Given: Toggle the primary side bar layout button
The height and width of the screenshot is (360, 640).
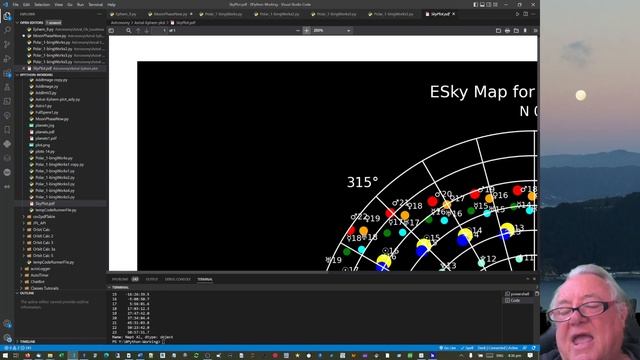Looking at the screenshot, I should point(476,4).
